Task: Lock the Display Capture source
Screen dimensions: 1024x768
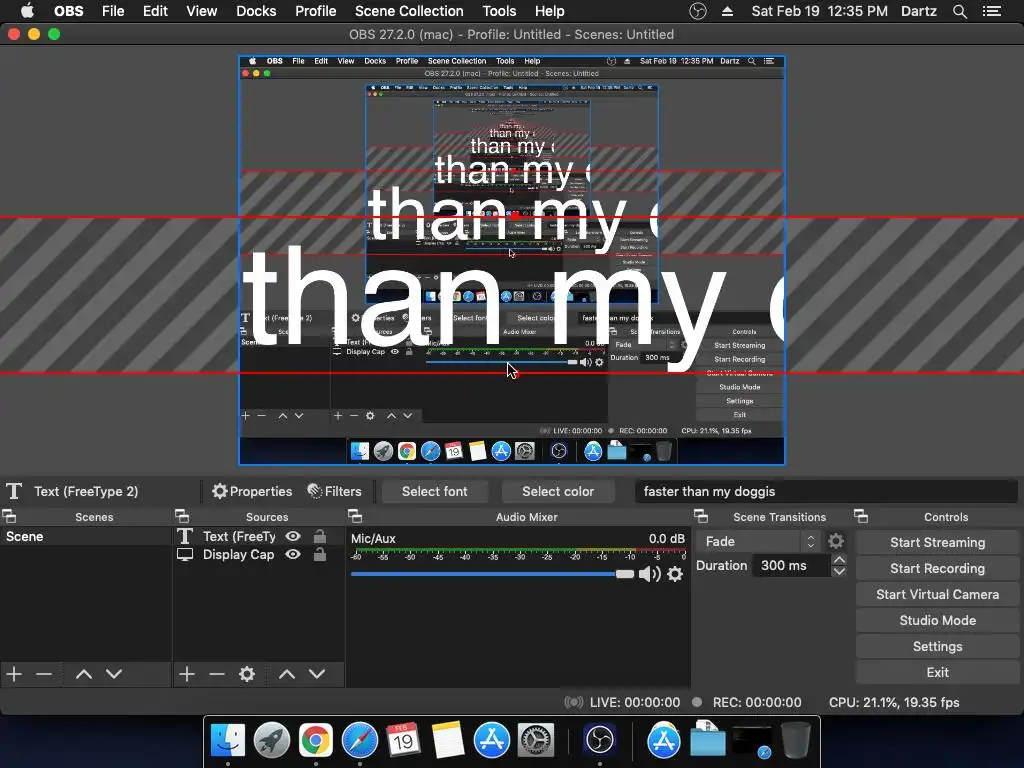Action: click(x=319, y=554)
